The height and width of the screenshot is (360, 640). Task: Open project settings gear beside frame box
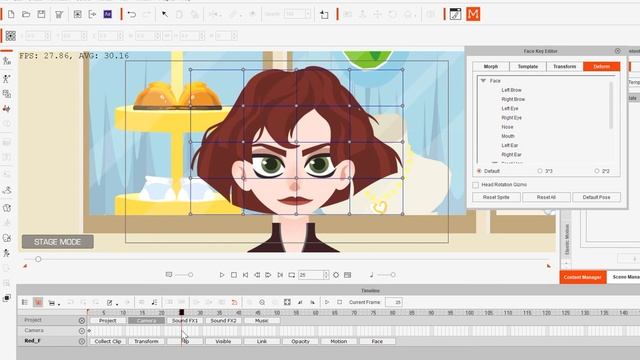[336, 275]
